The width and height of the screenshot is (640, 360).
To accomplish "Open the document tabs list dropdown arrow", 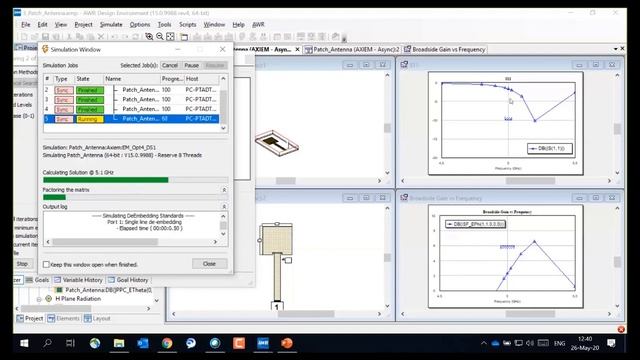I will [x=616, y=49].
